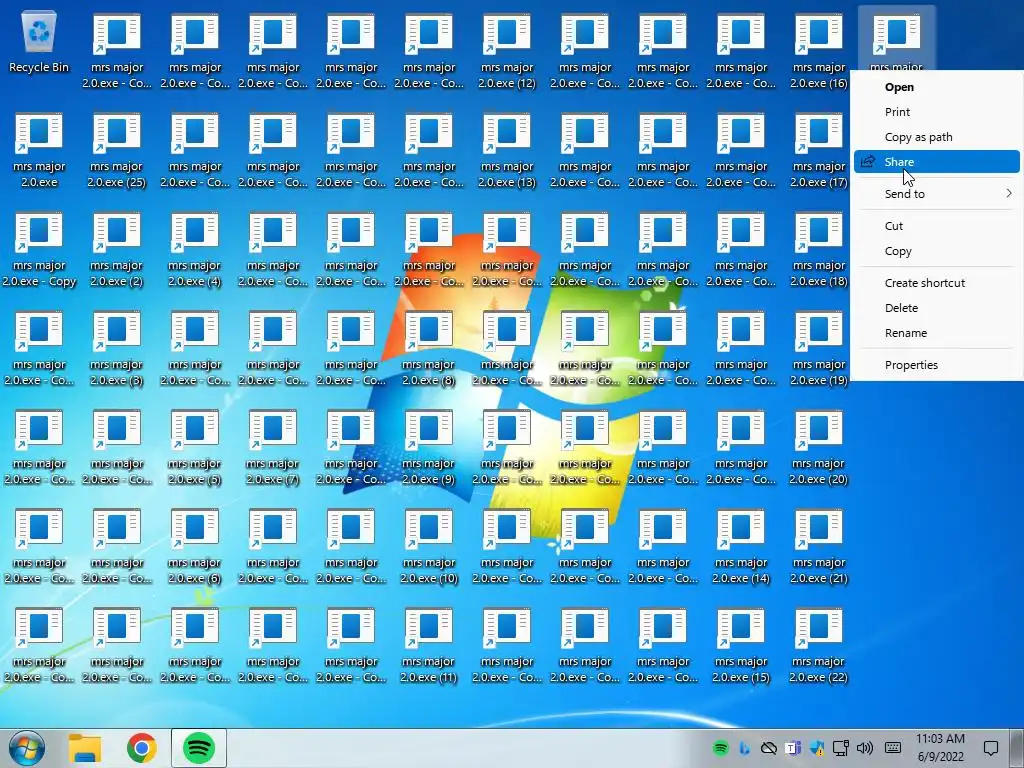Click the Copy entry in context menu
1024x768 pixels.
[x=937, y=251]
